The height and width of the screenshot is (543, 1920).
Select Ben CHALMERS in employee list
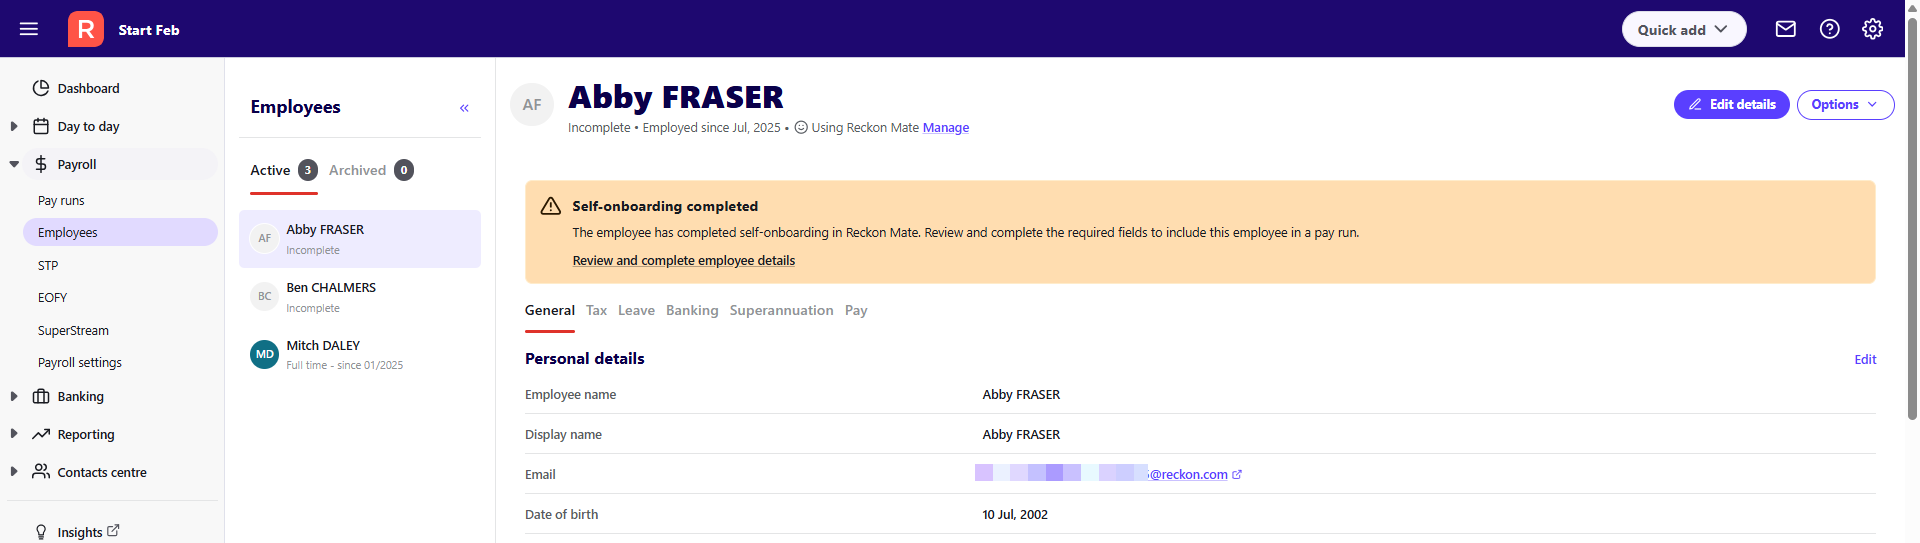[x=360, y=297]
